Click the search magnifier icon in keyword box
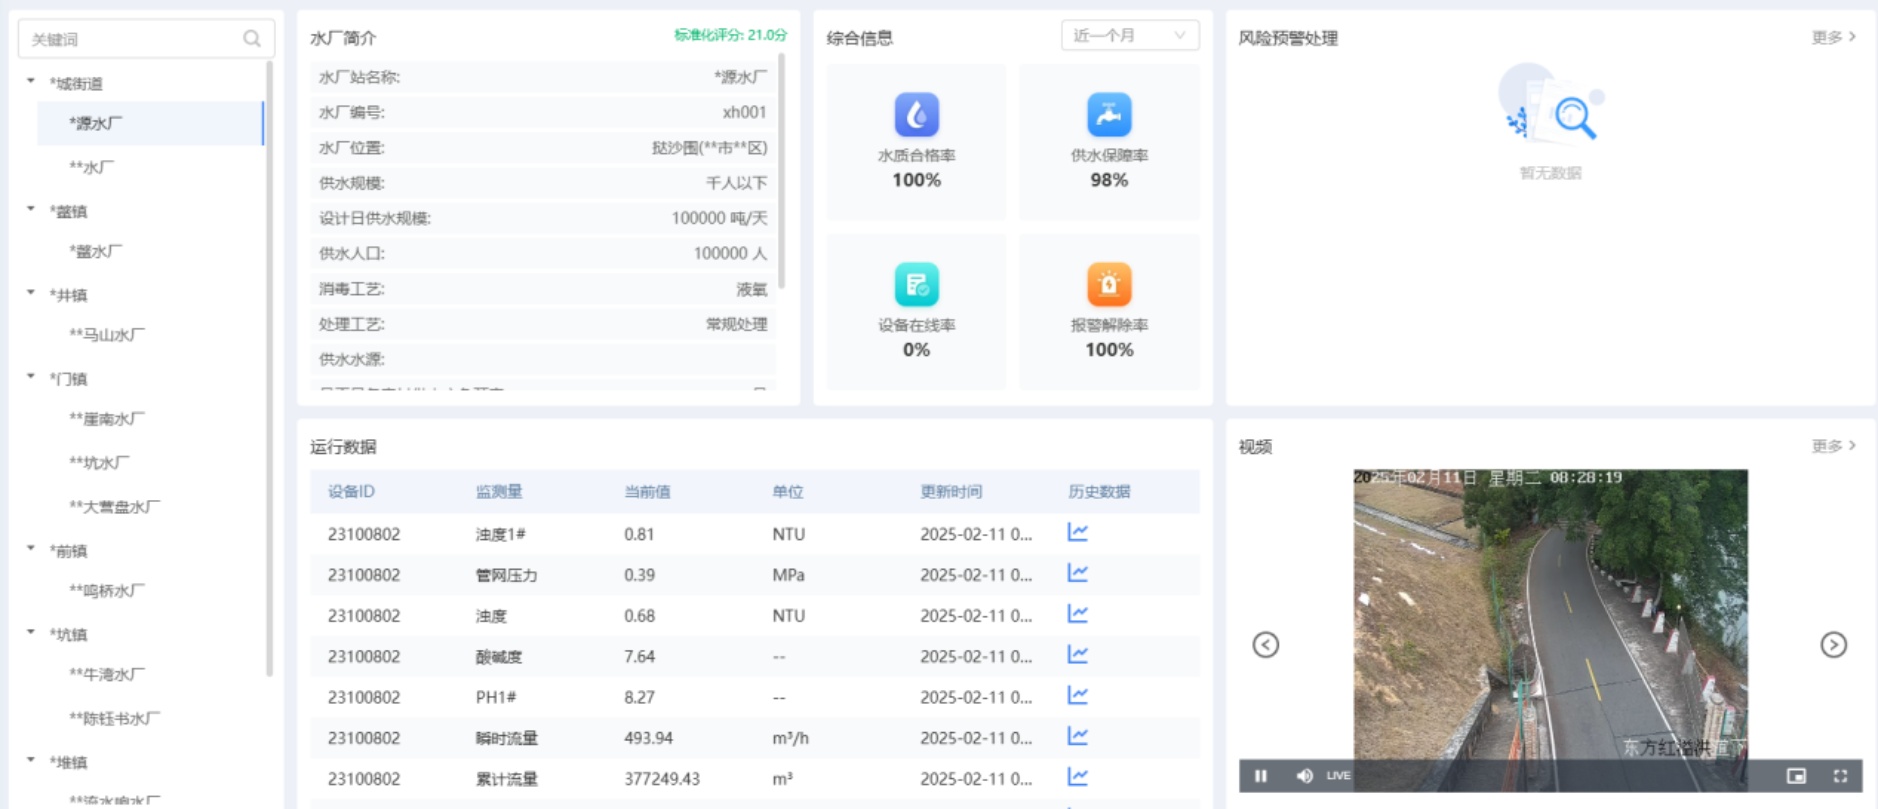 click(x=252, y=39)
